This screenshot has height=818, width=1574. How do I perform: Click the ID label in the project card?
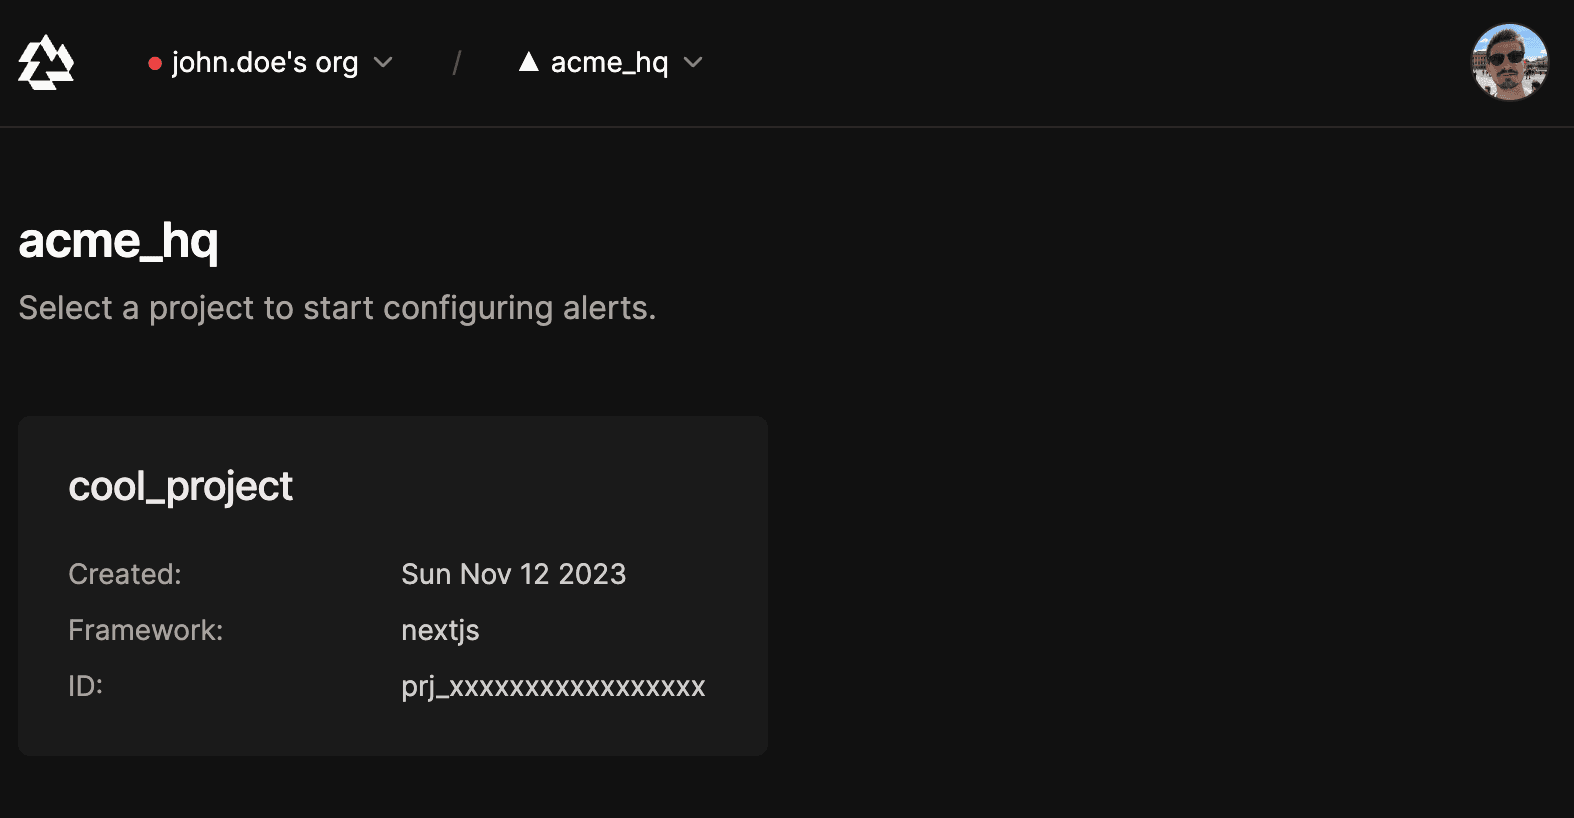[x=86, y=686]
